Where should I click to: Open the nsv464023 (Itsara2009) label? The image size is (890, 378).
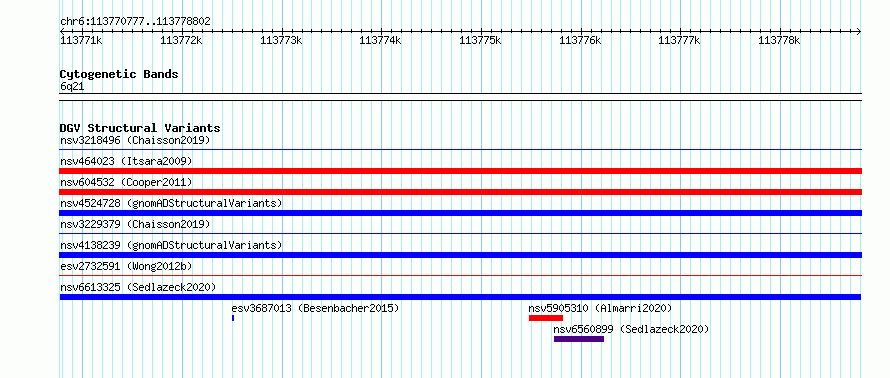[x=126, y=161]
